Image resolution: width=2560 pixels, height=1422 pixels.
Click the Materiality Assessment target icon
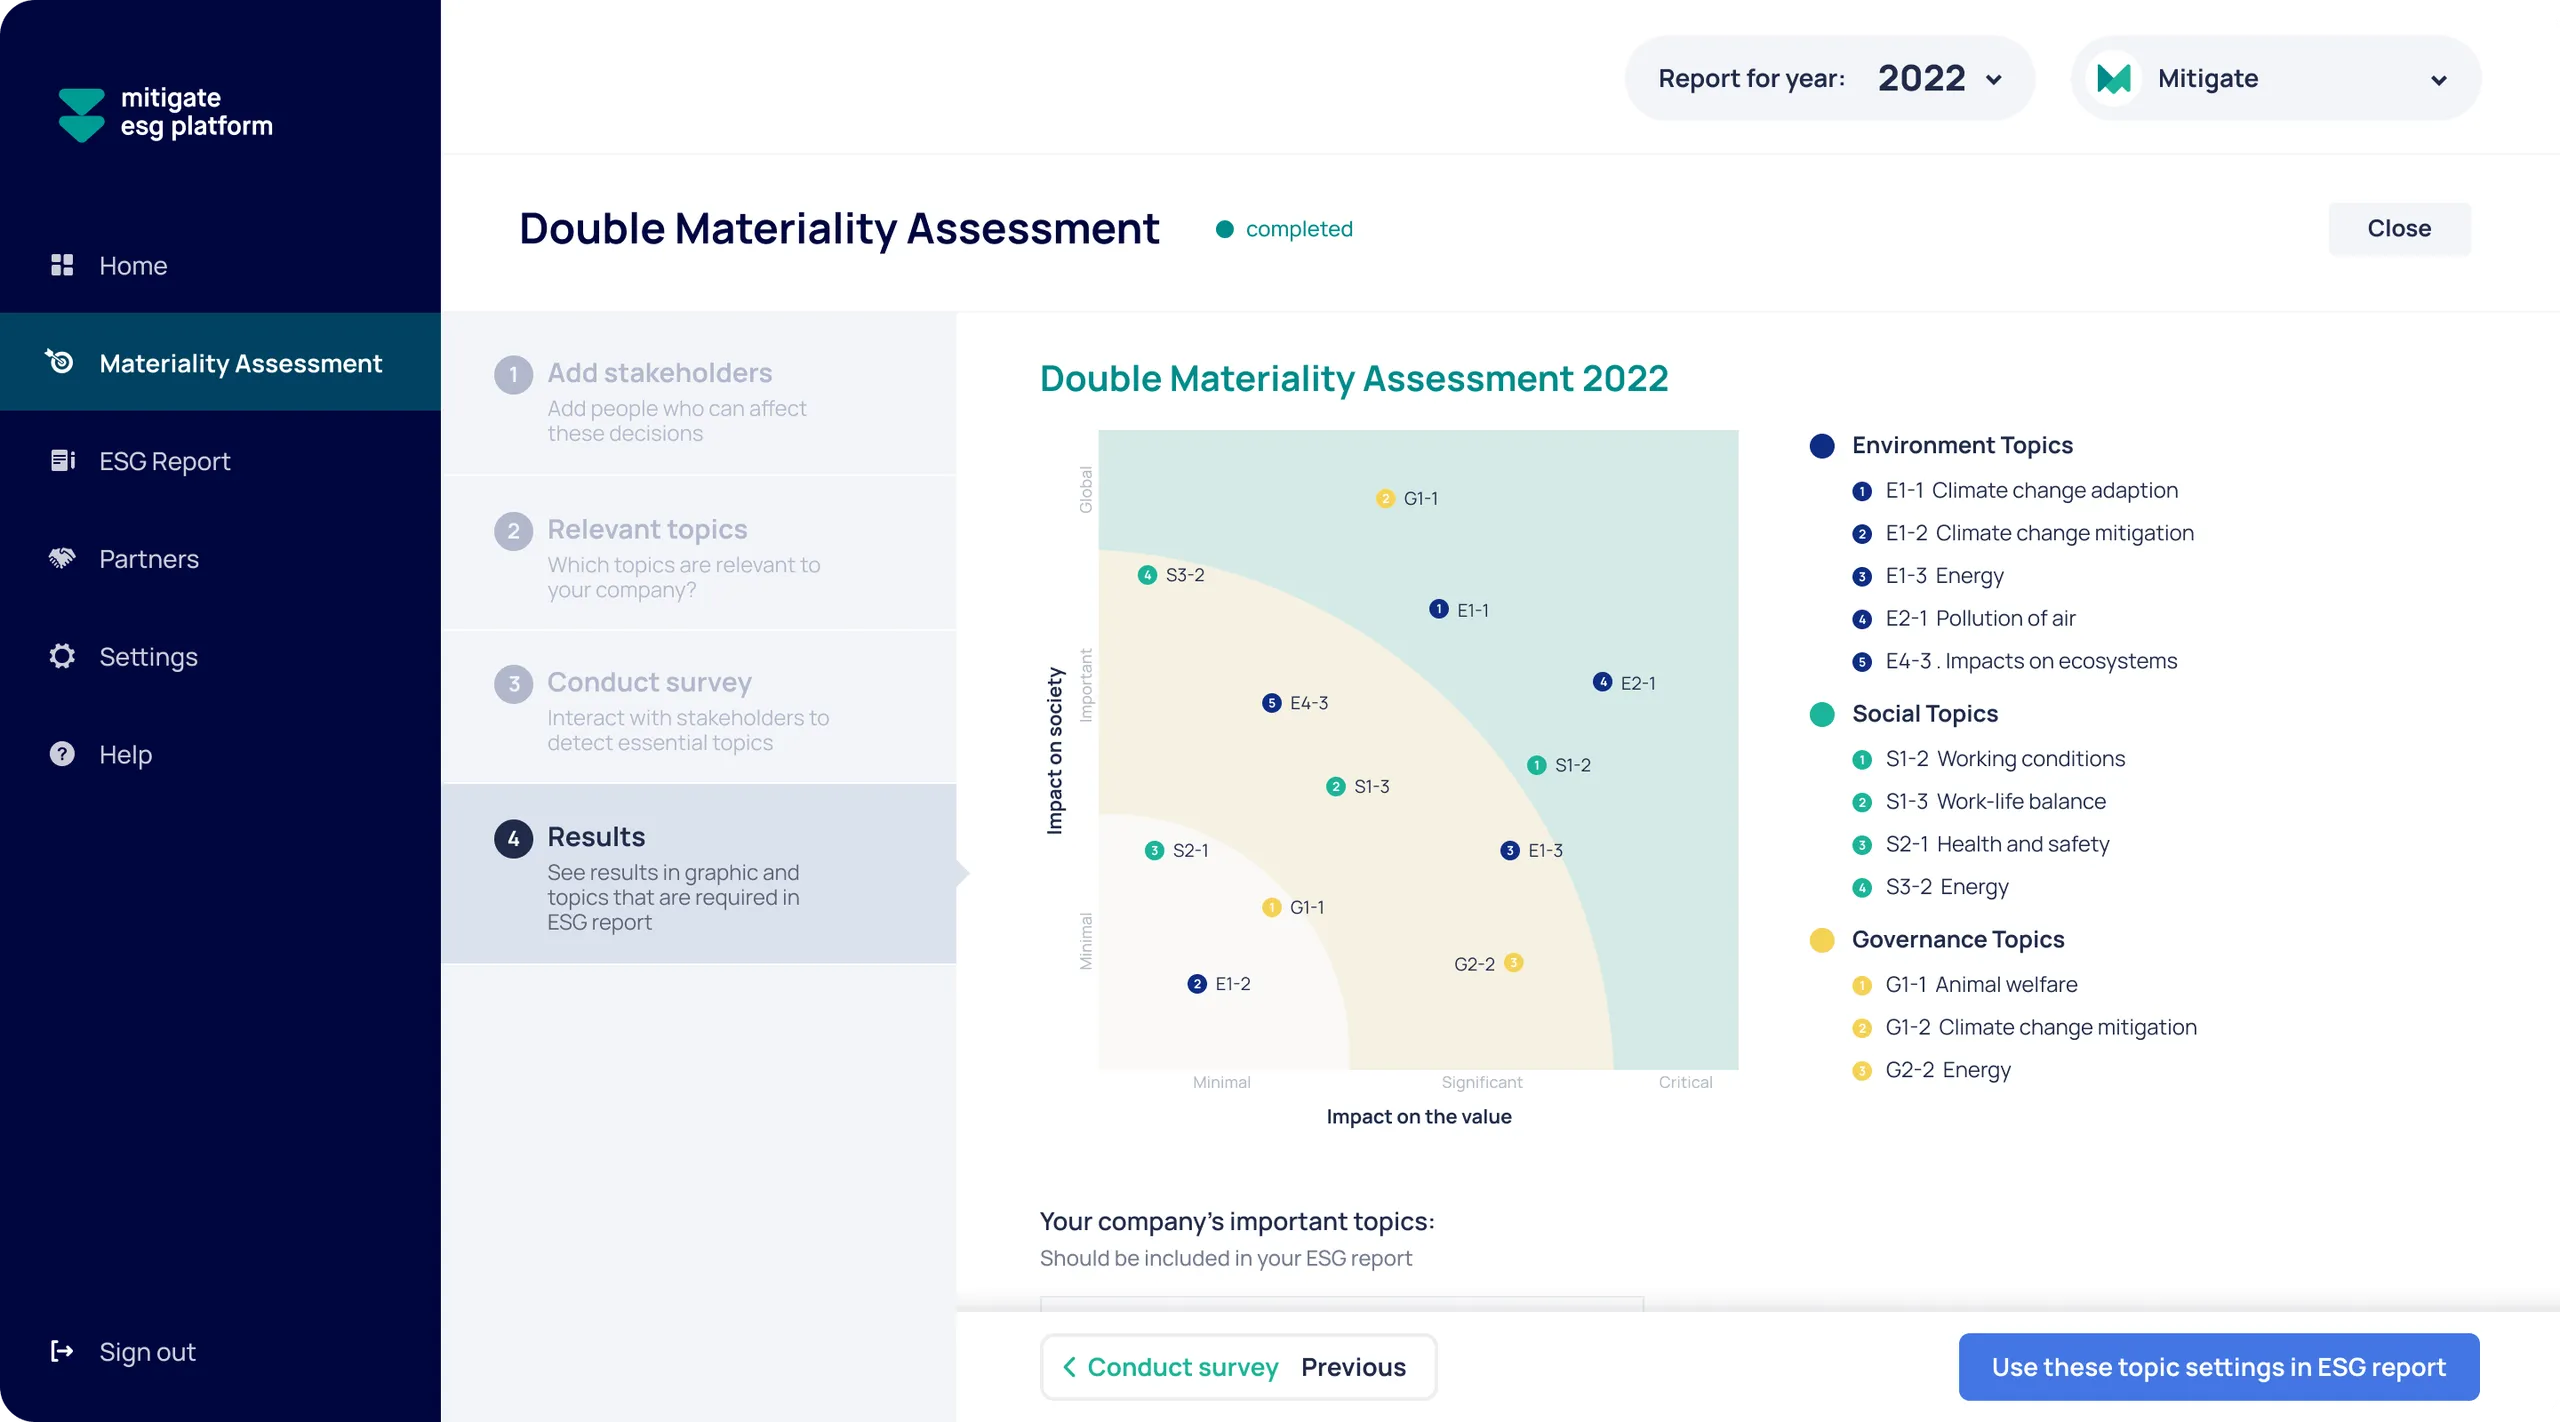[60, 361]
